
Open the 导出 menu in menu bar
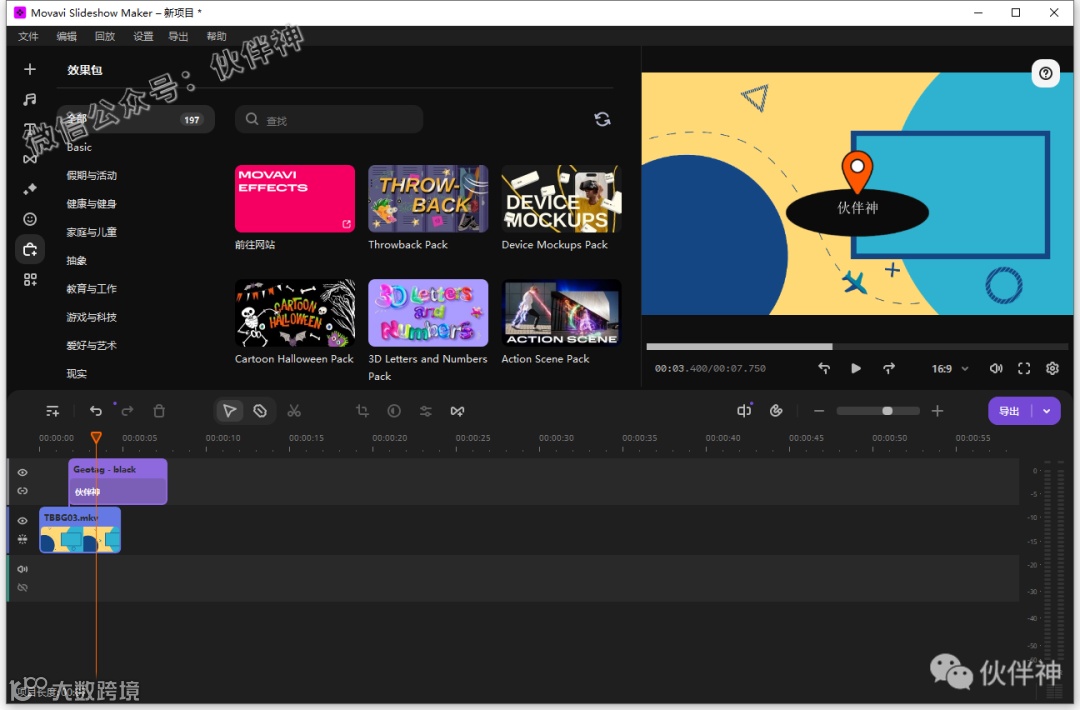[178, 36]
